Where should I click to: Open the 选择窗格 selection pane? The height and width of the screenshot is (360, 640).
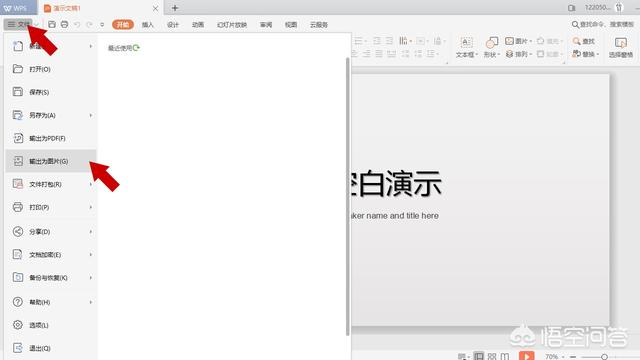621,47
